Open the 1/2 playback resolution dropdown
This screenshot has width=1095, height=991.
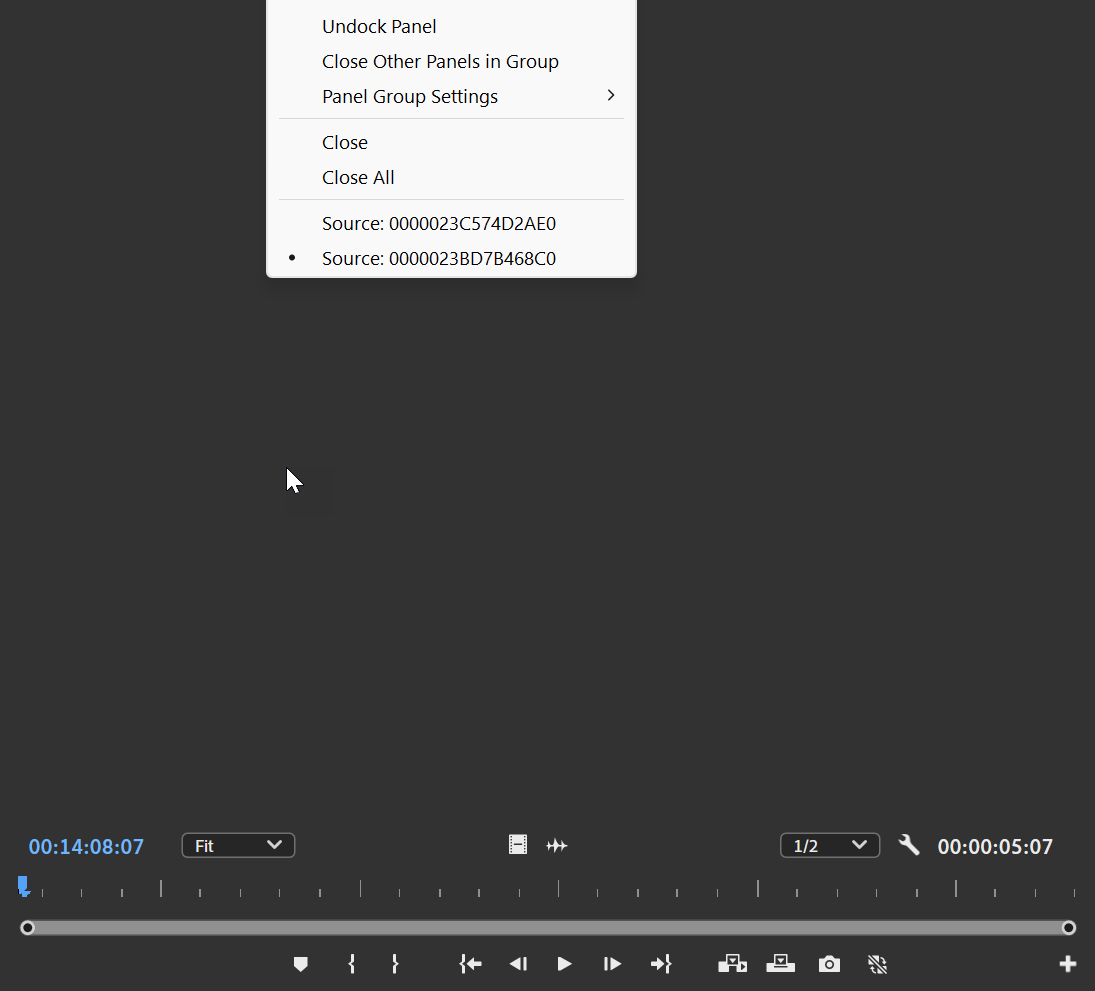click(831, 845)
